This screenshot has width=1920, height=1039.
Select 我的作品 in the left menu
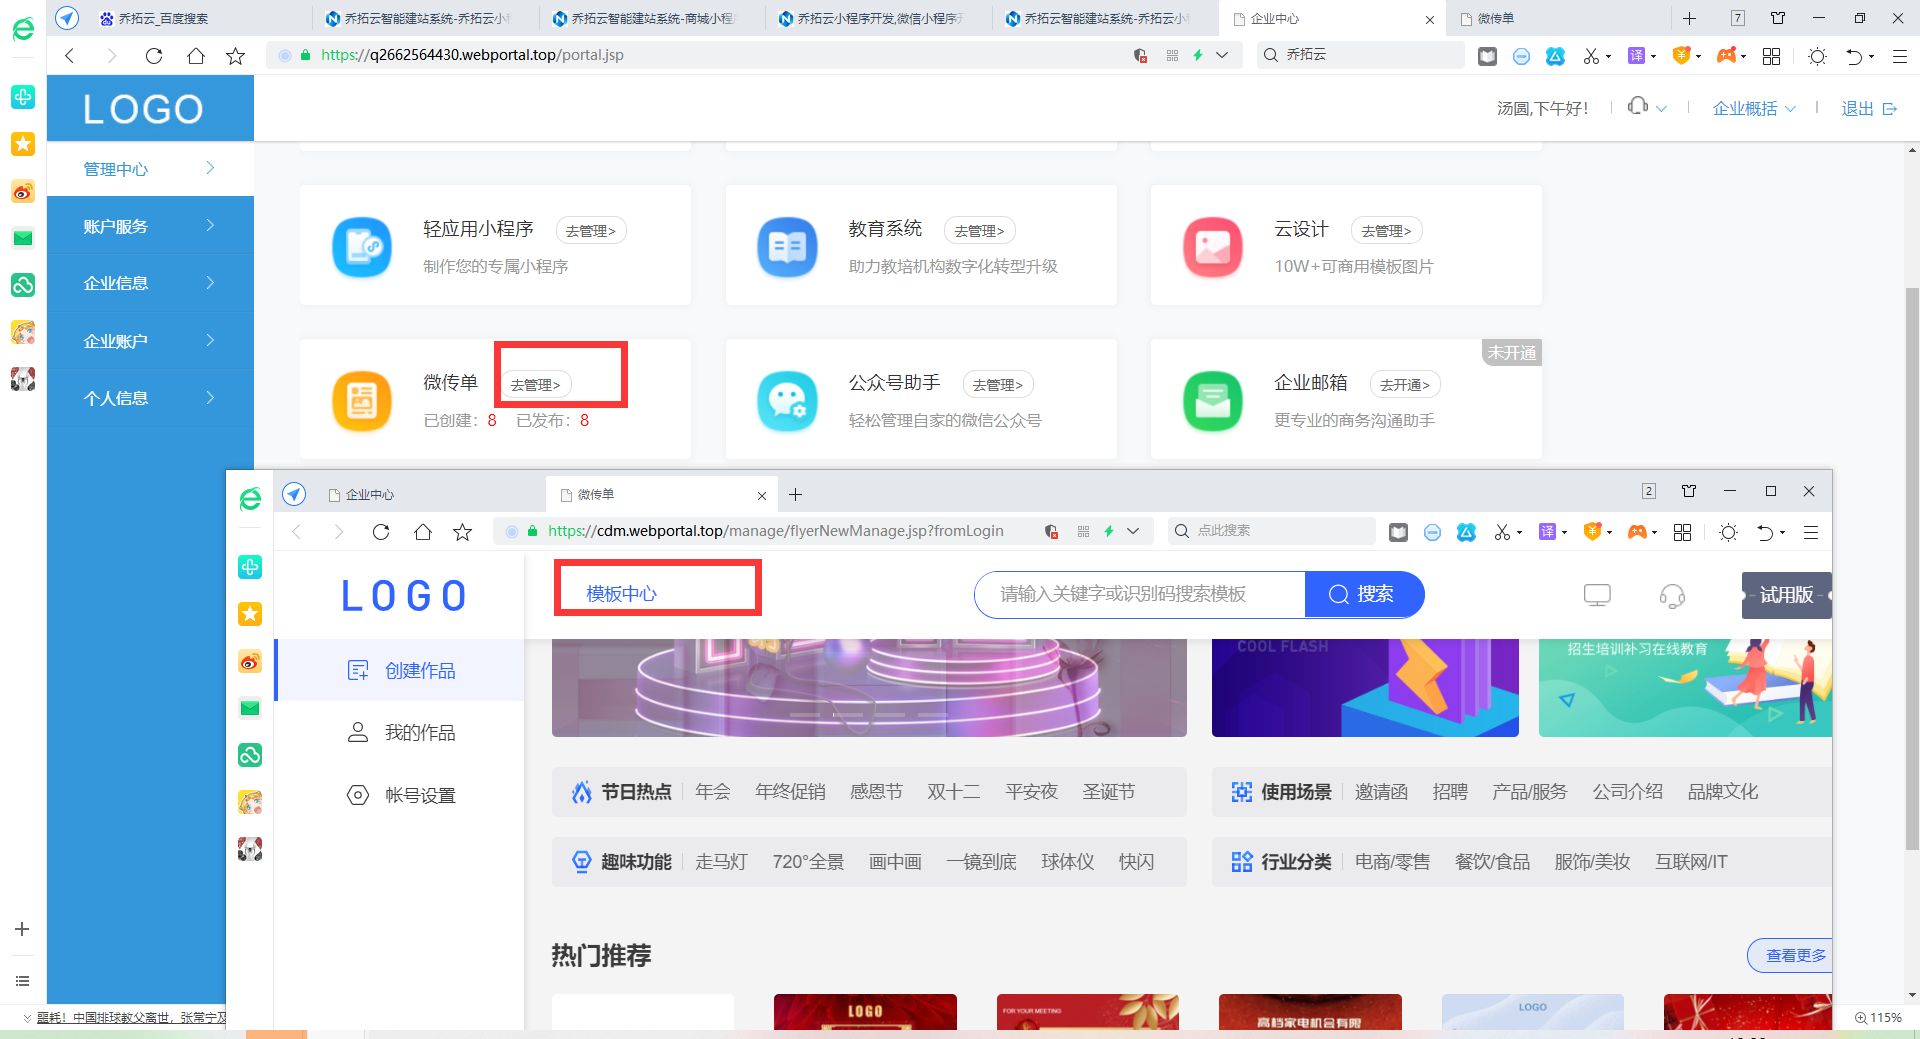(x=400, y=733)
